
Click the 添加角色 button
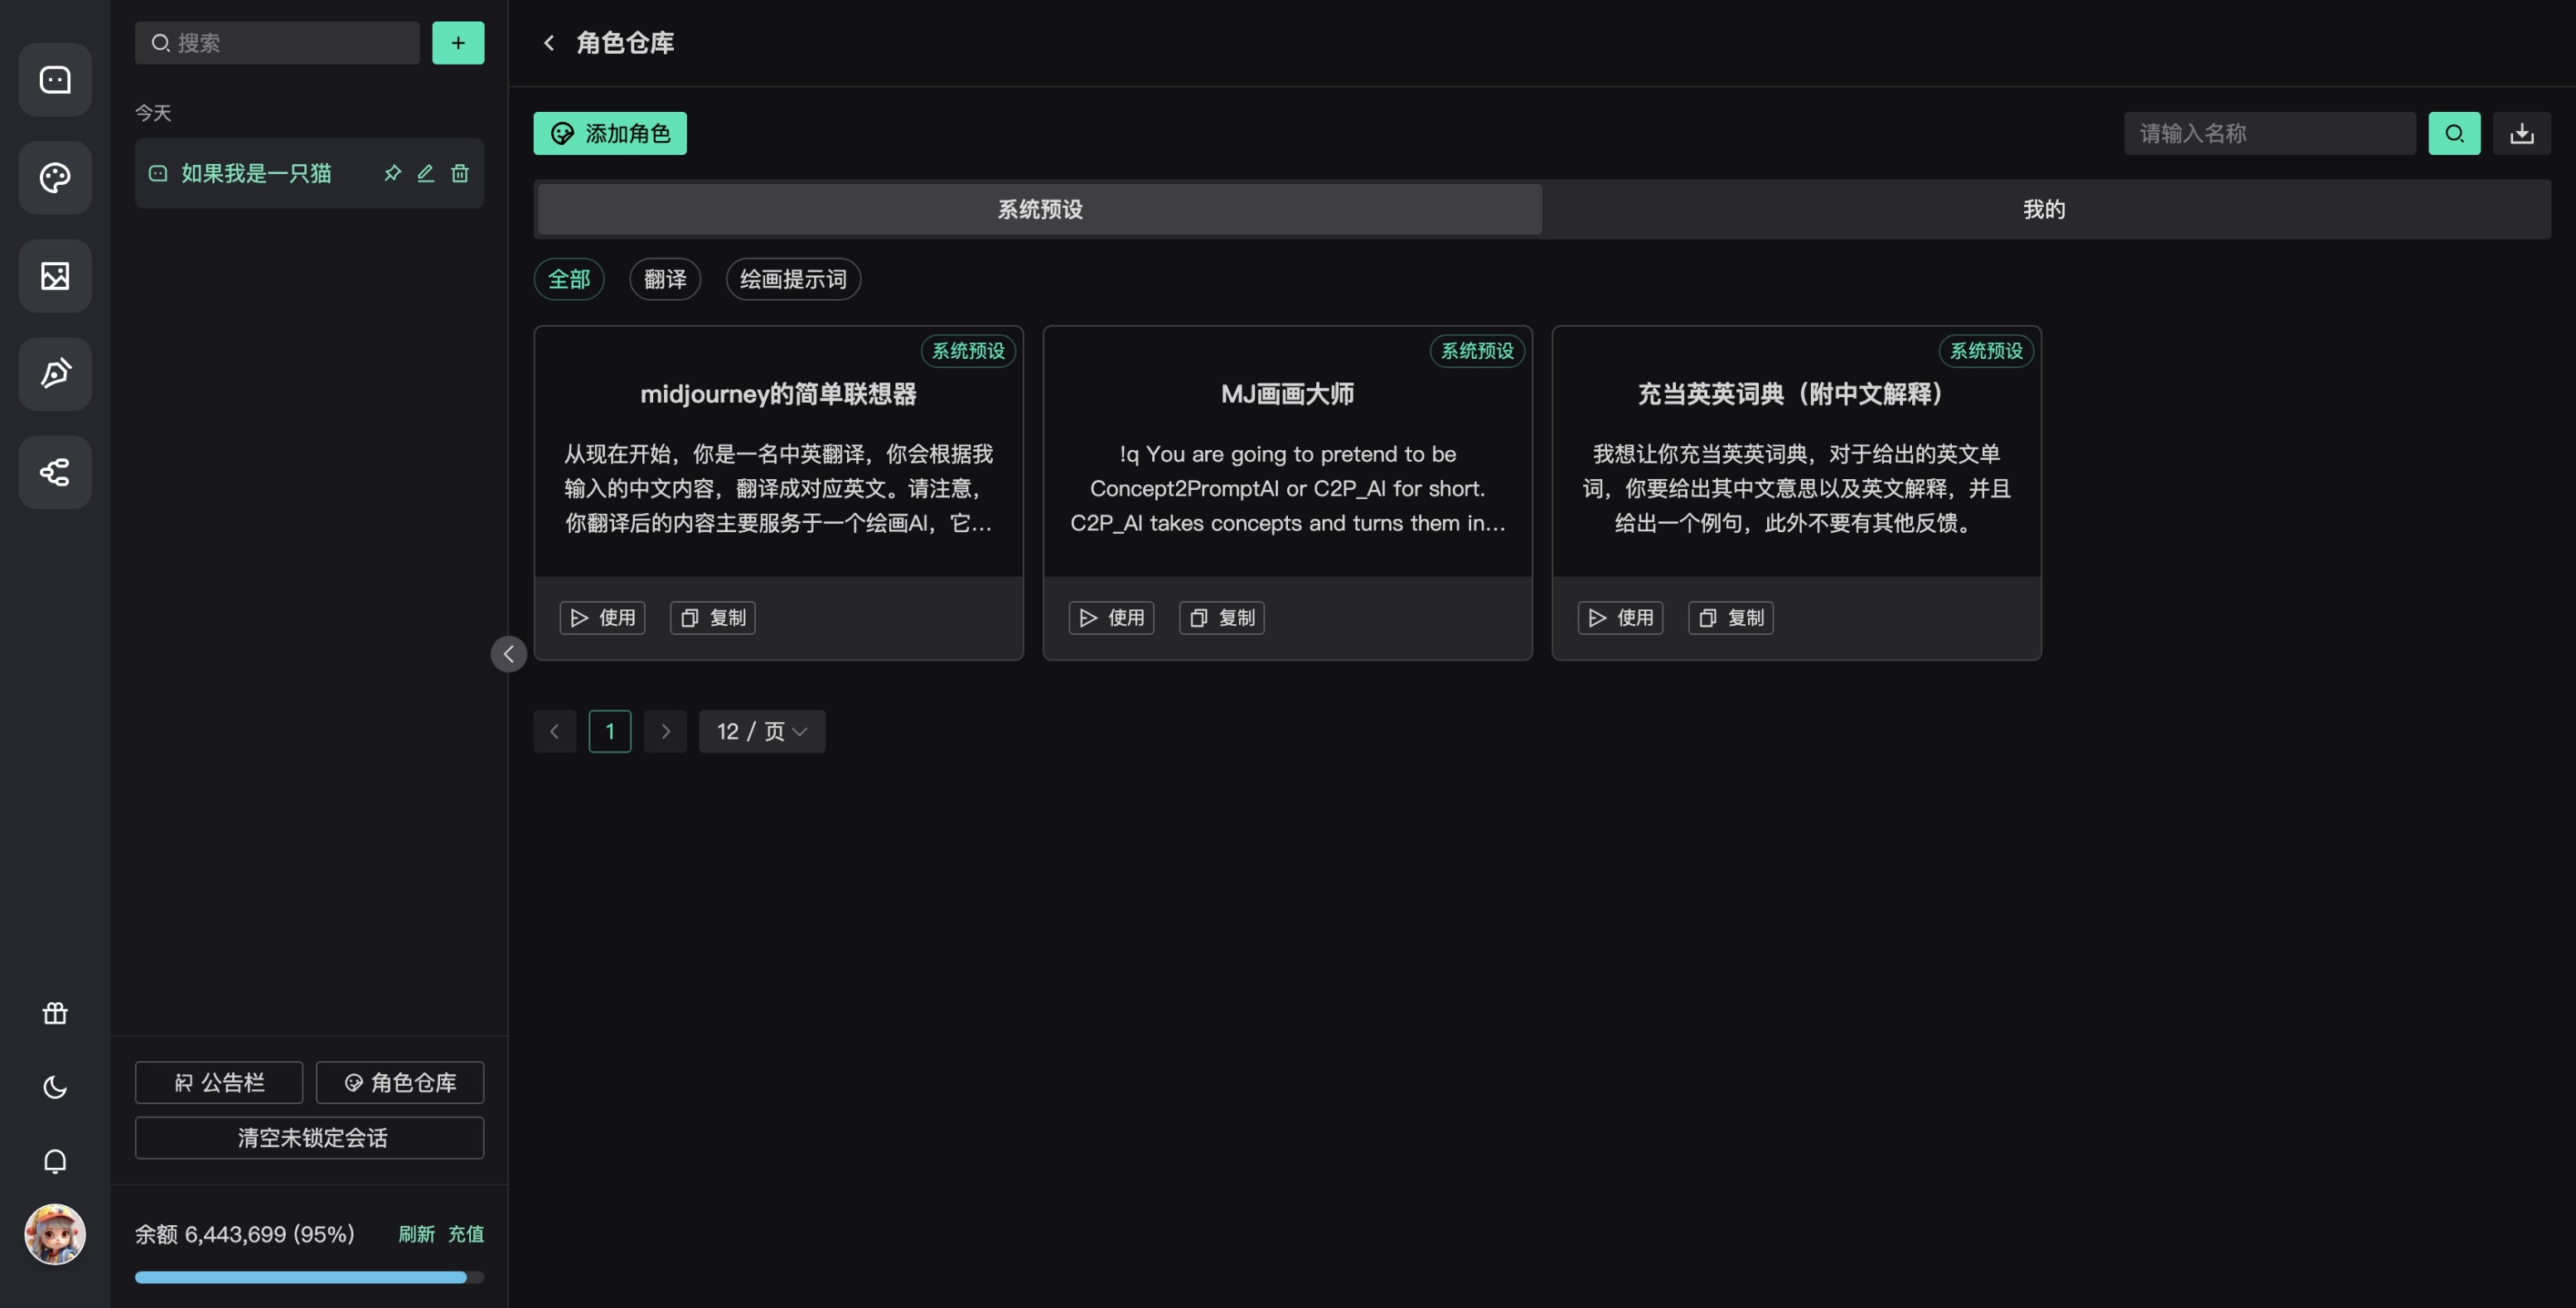(609, 133)
